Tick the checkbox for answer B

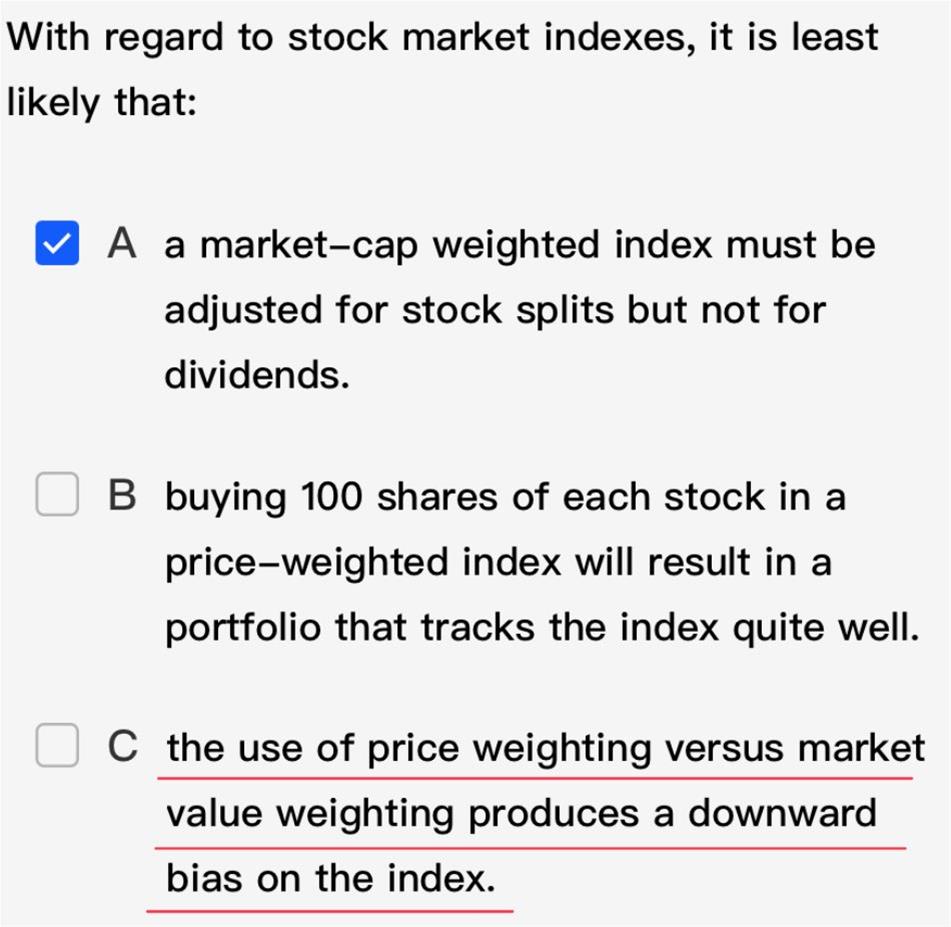click(x=57, y=494)
